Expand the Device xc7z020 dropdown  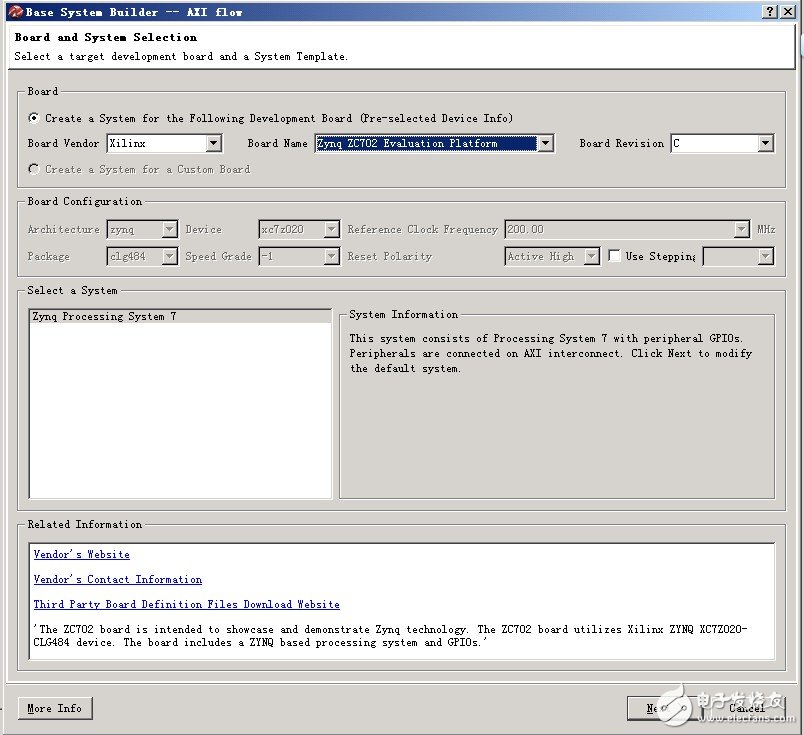(x=331, y=230)
